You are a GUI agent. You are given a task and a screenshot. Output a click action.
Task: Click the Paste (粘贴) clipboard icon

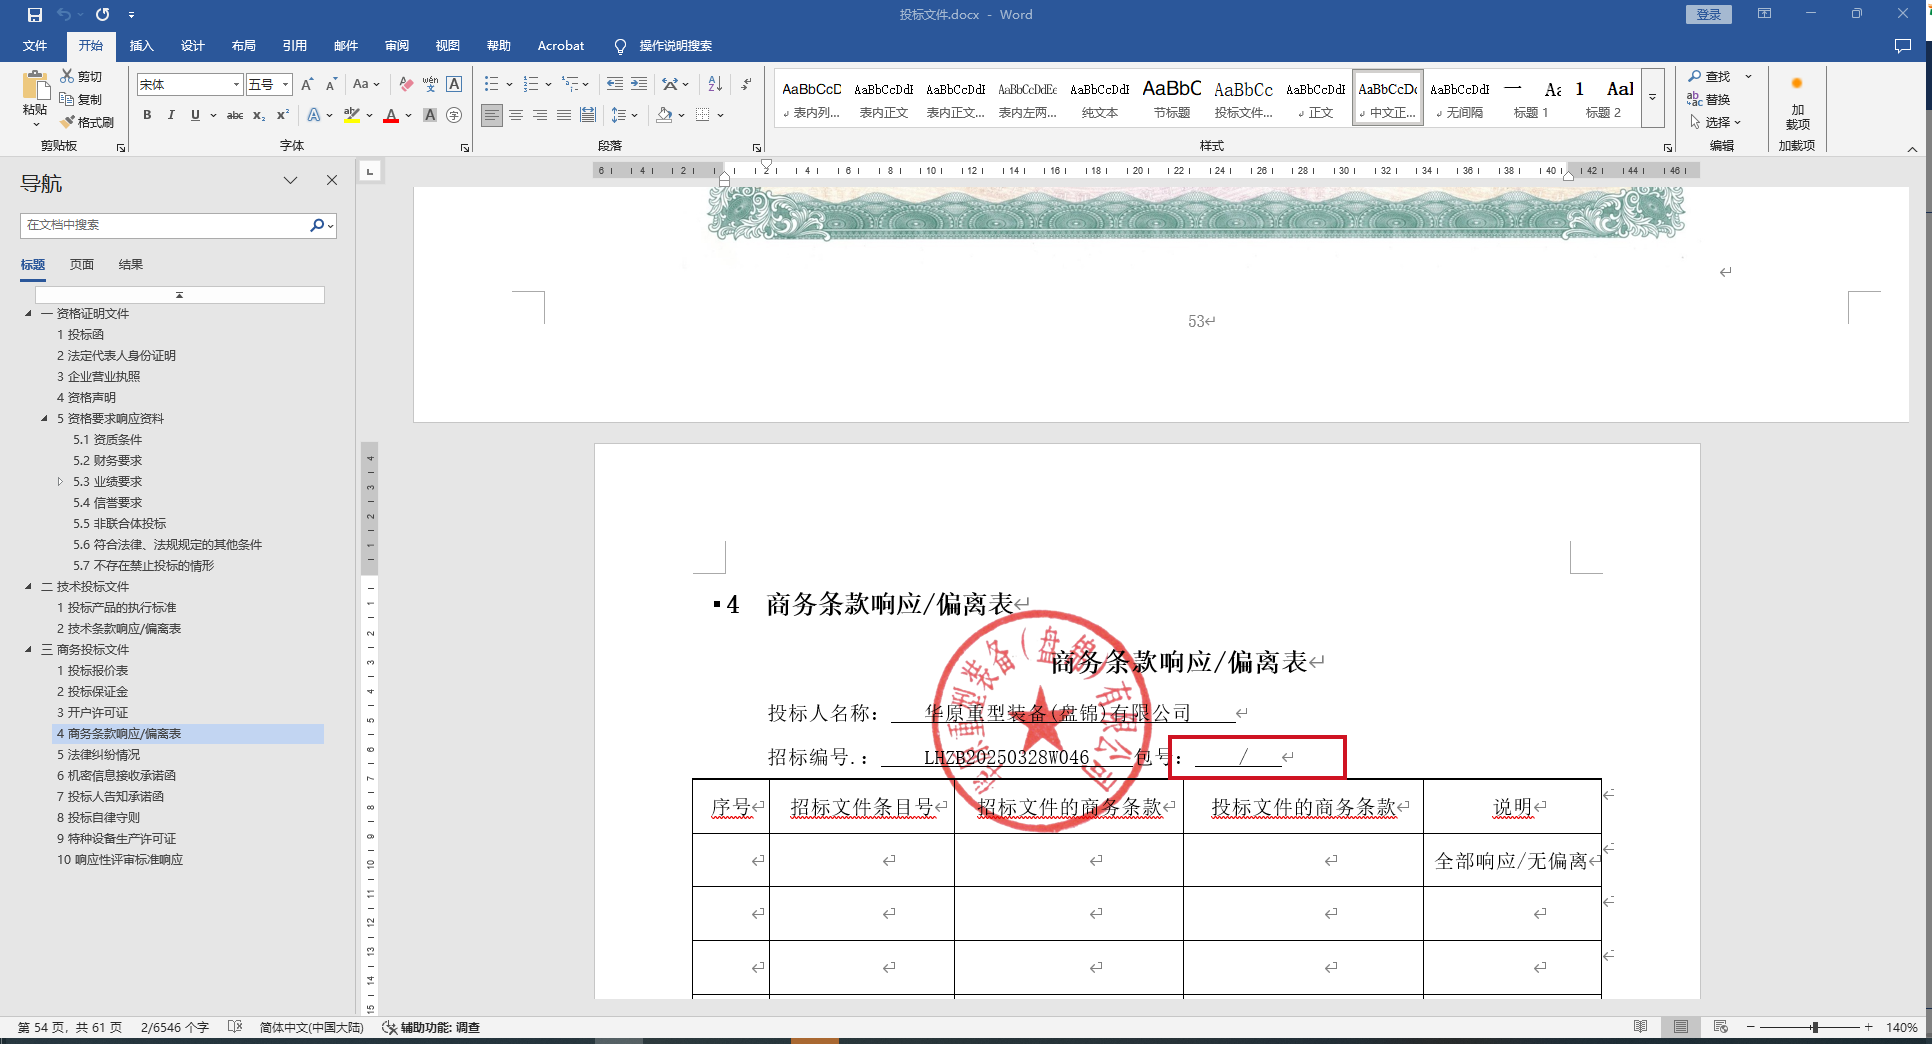coord(35,88)
